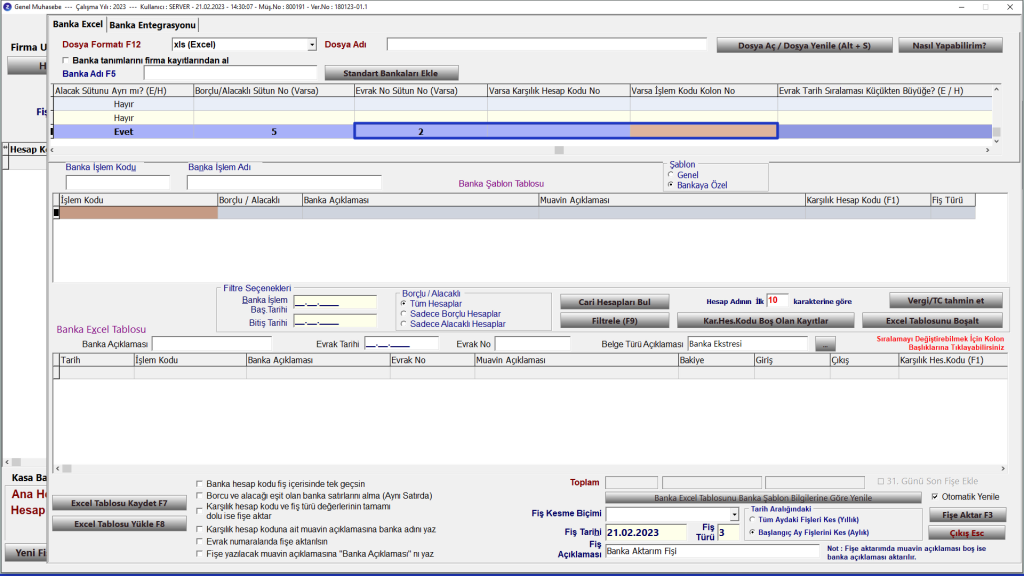This screenshot has height=576, width=1024.
Task: Choose Sadece Borçlu Hesaplar option
Action: point(404,313)
